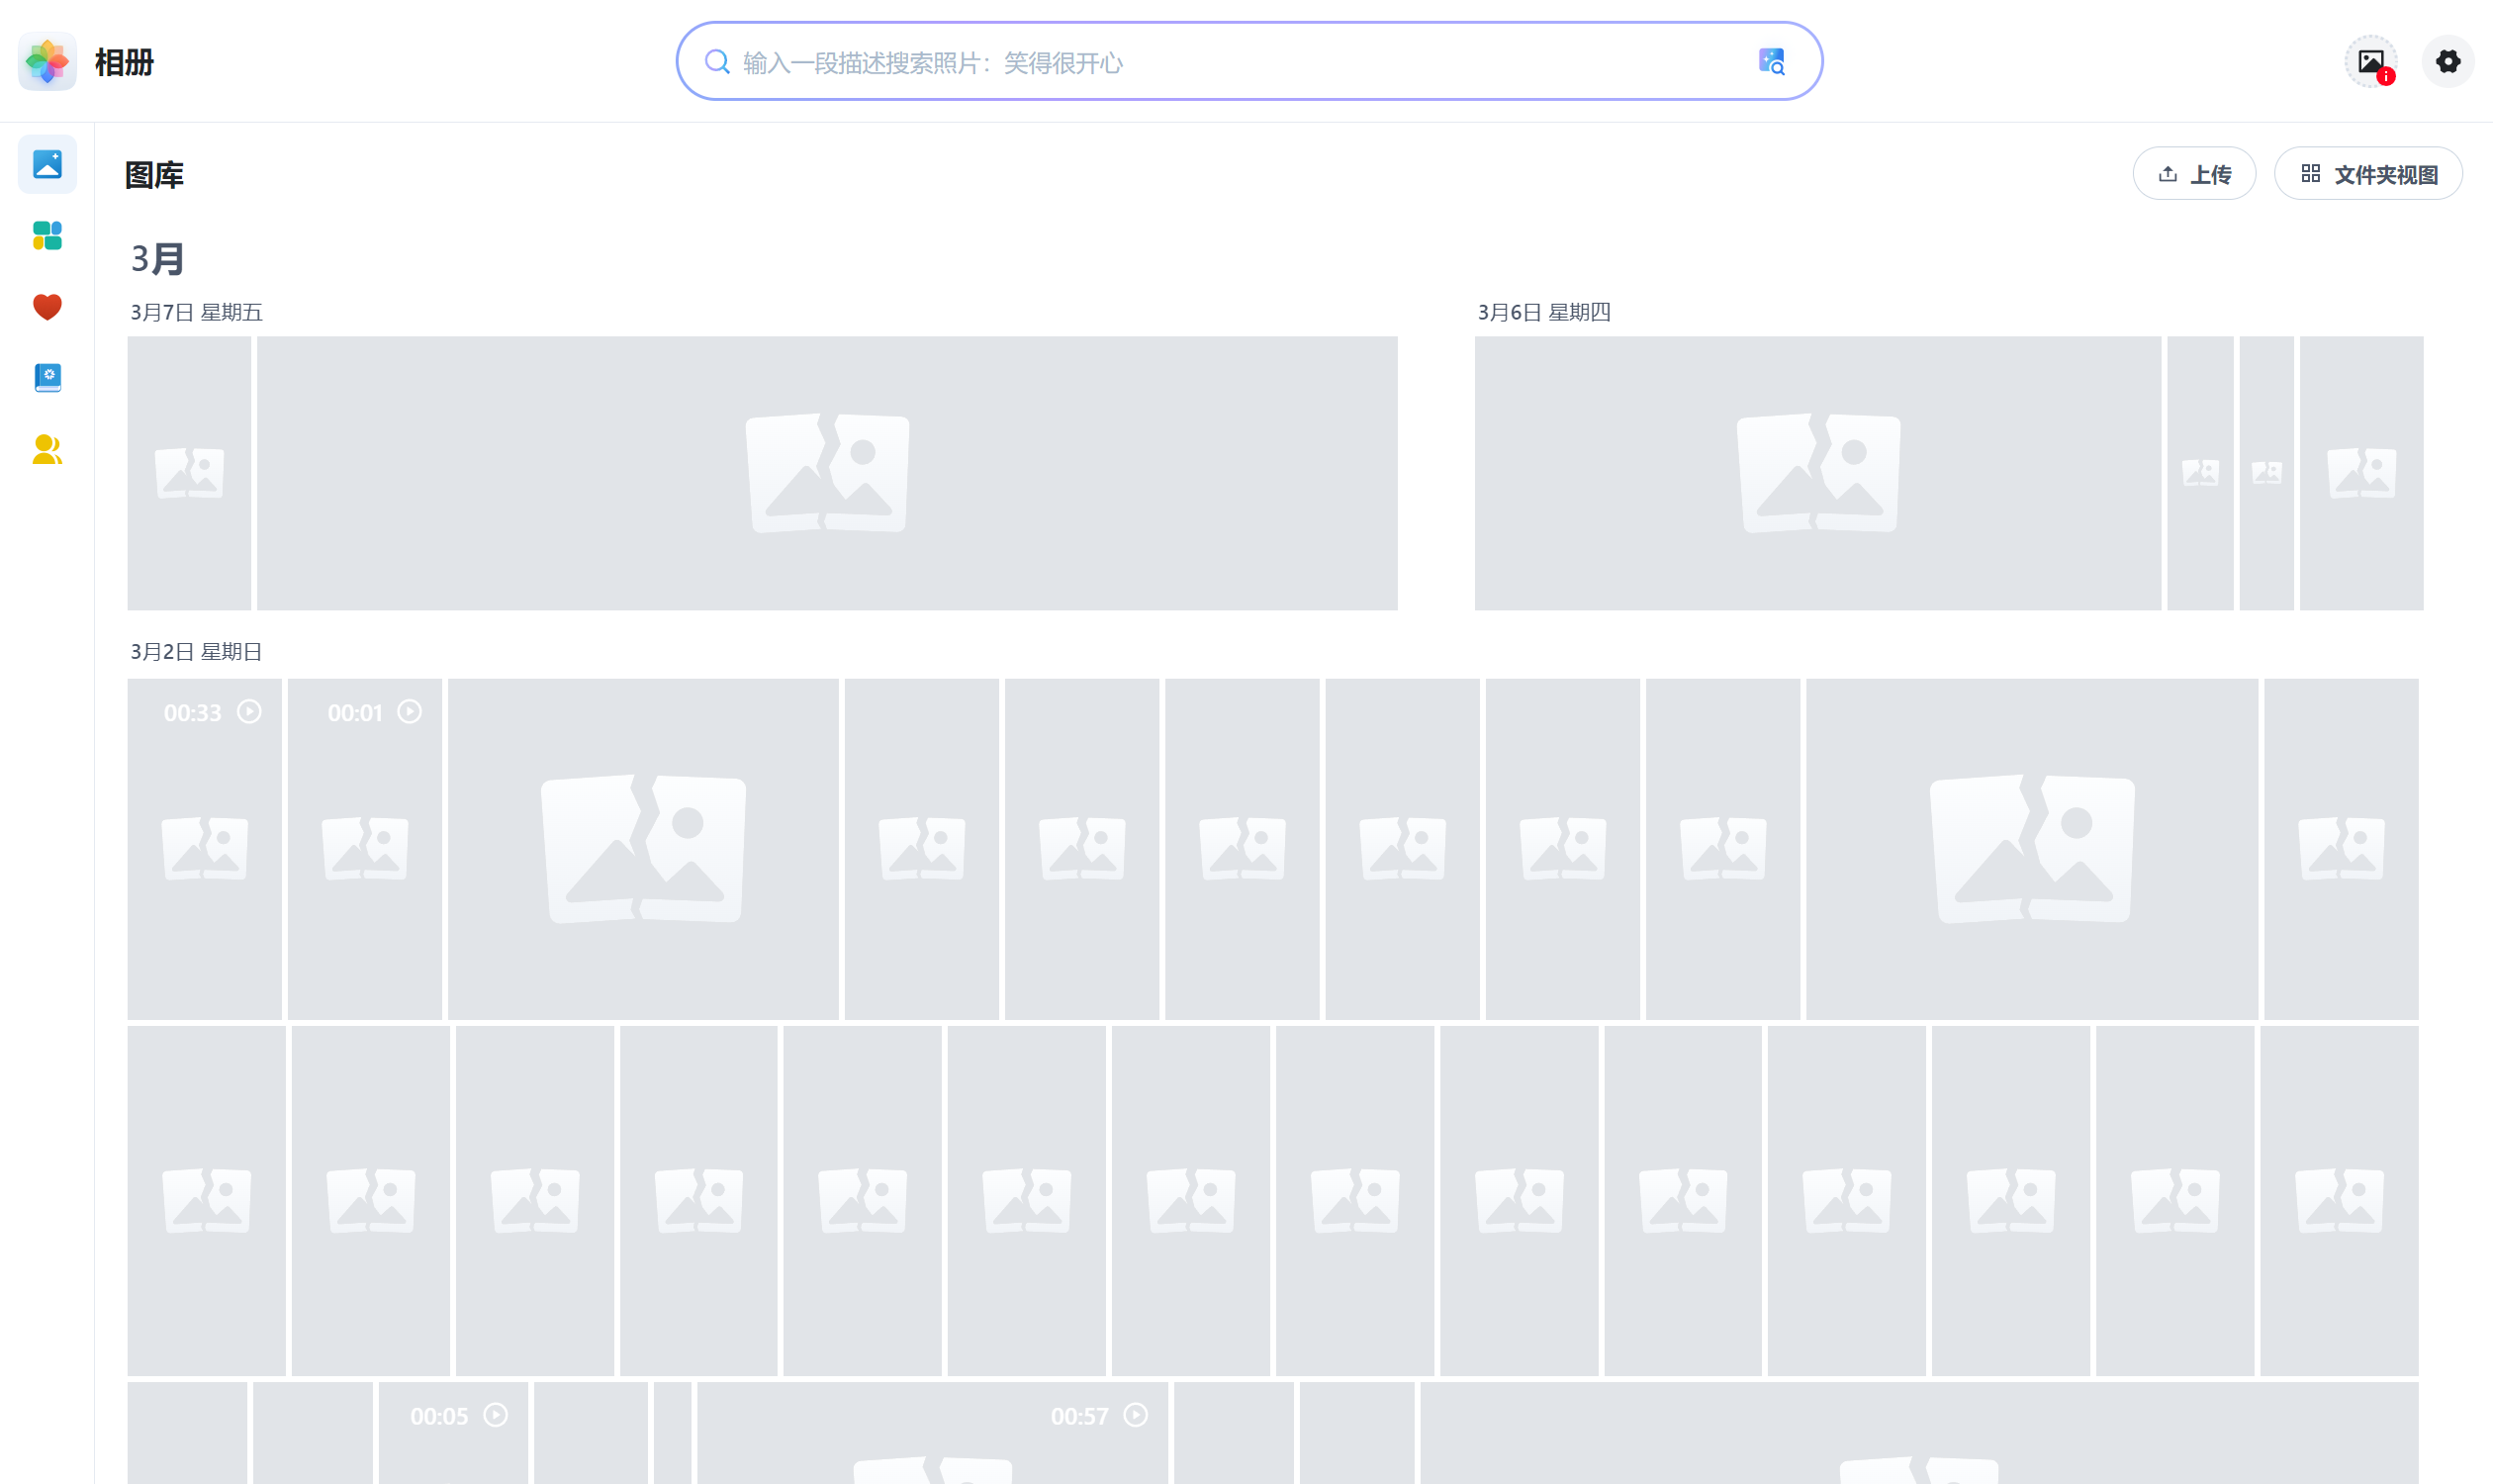The width and height of the screenshot is (2493, 1484).
Task: Open the Gallery section in sidebar
Action: [47, 164]
